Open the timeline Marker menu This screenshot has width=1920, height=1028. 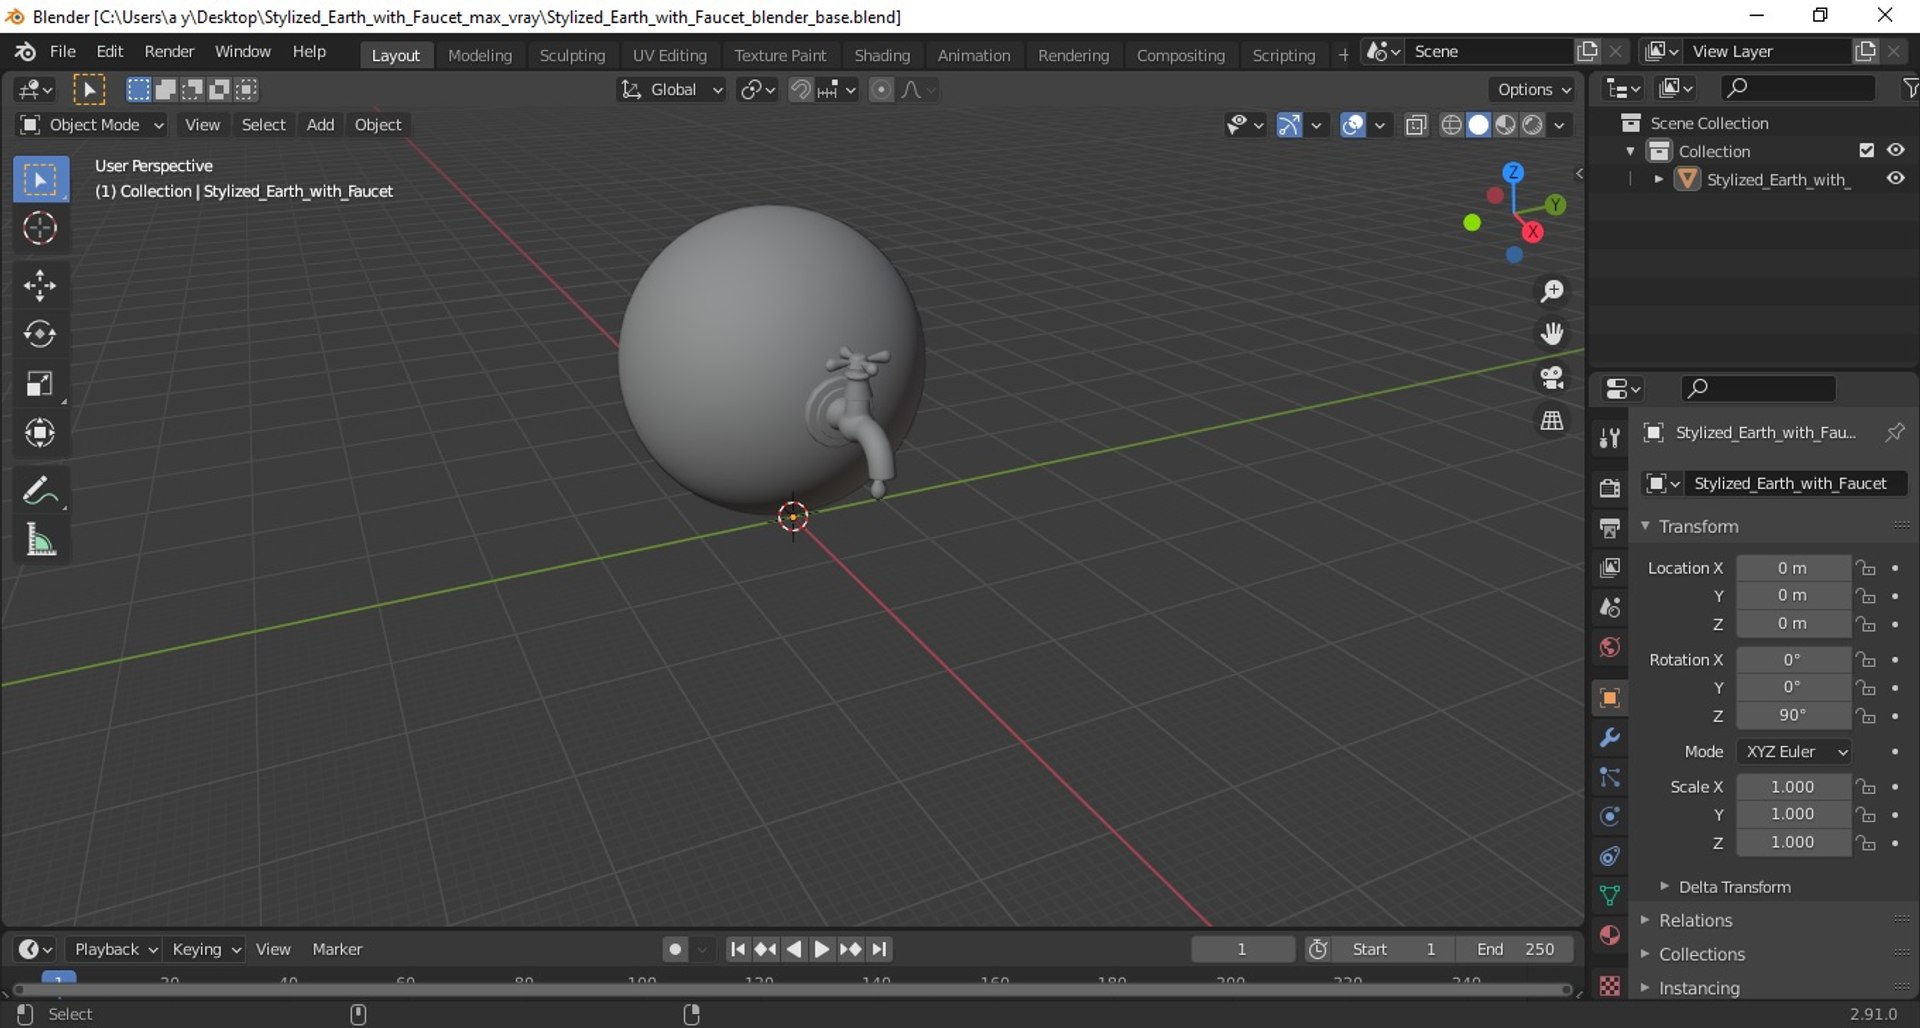point(337,949)
